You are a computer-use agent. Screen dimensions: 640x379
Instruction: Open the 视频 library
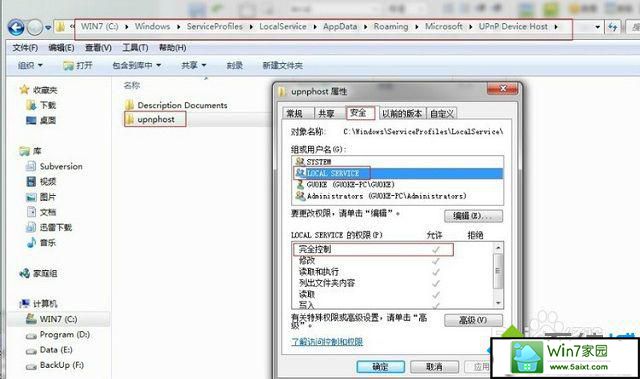41,182
